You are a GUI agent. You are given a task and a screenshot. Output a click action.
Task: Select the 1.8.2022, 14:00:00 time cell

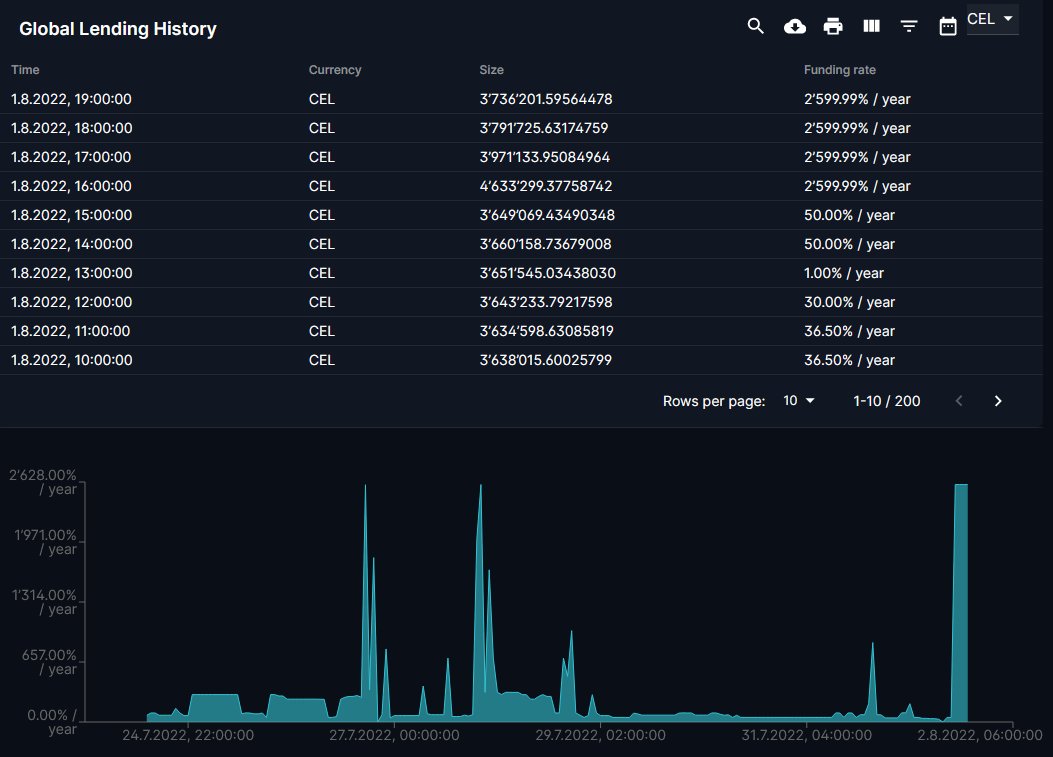[x=71, y=244]
